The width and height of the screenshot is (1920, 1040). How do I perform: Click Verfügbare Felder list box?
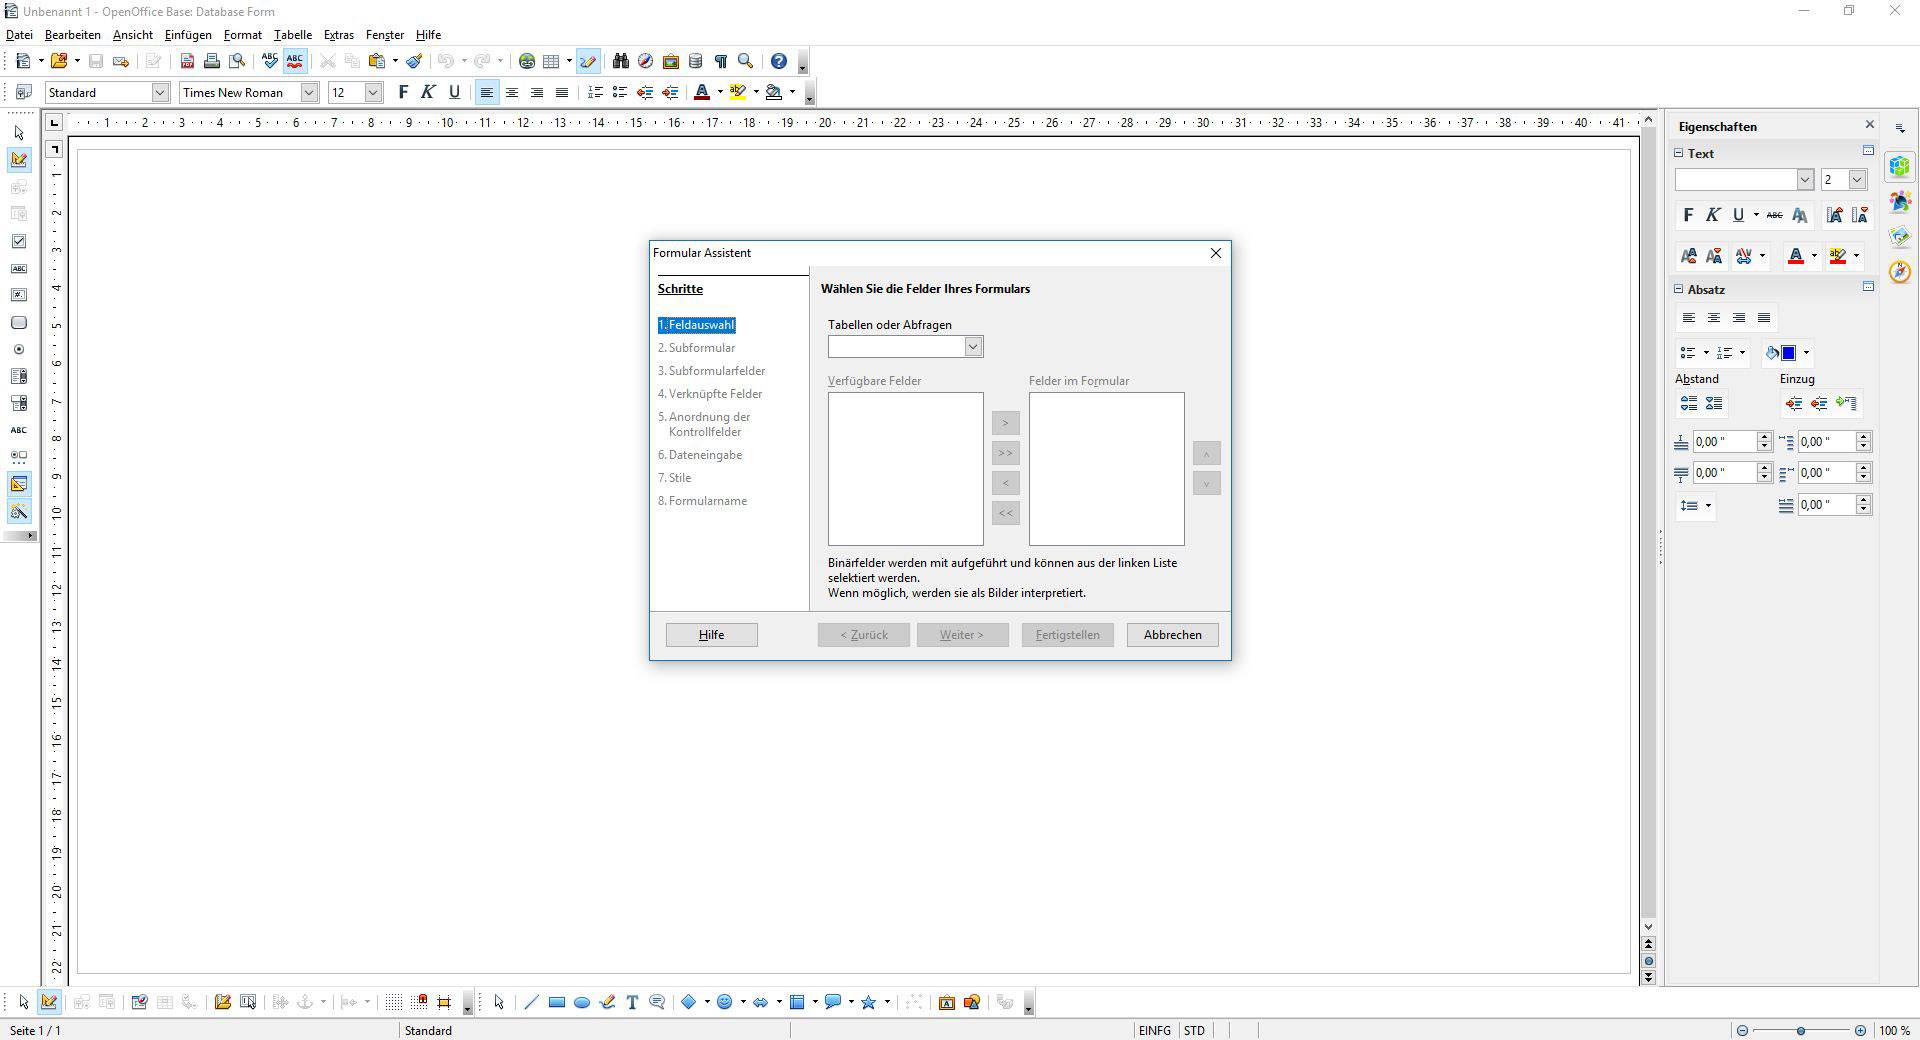[906, 469]
